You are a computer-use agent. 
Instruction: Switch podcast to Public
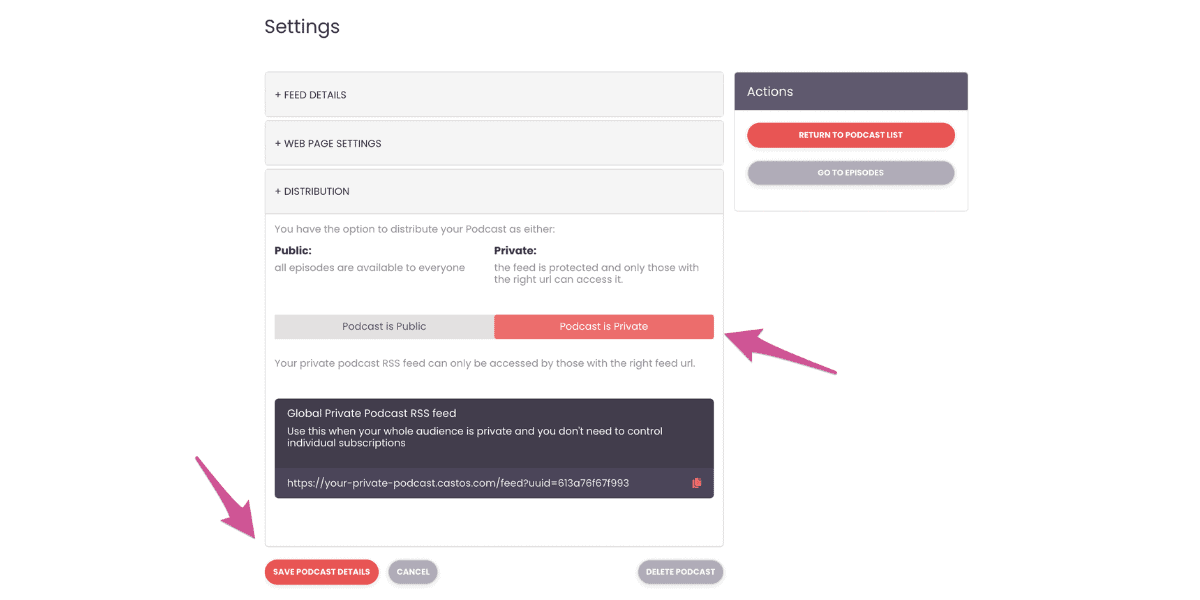(384, 327)
